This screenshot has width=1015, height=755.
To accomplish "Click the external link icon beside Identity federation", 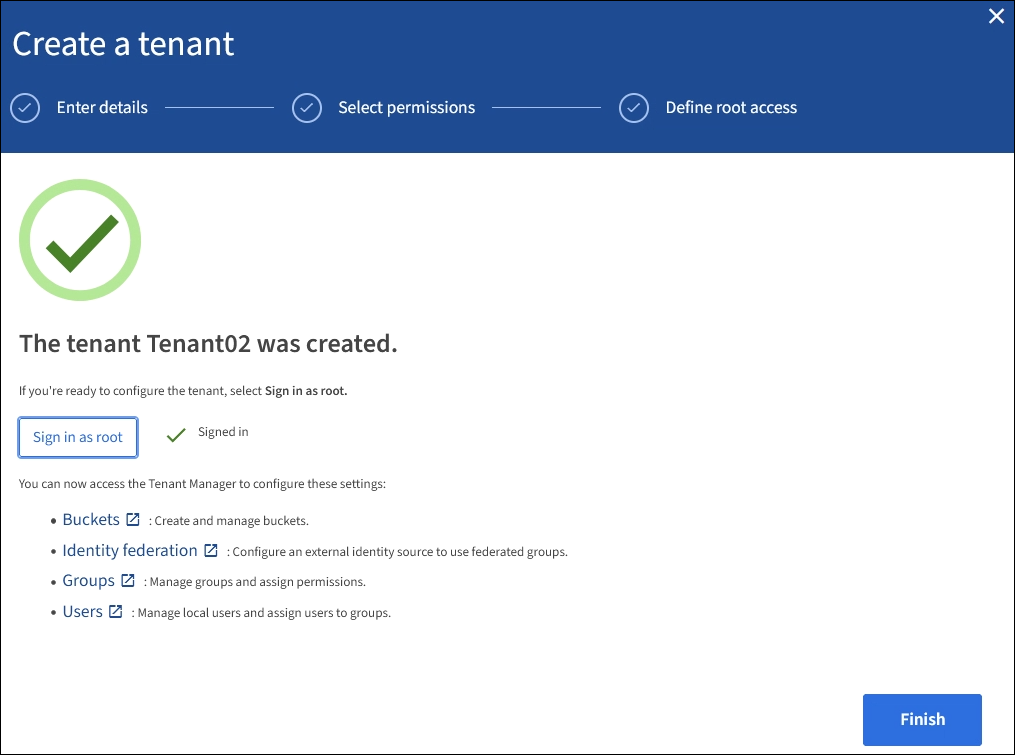I will tap(211, 550).
